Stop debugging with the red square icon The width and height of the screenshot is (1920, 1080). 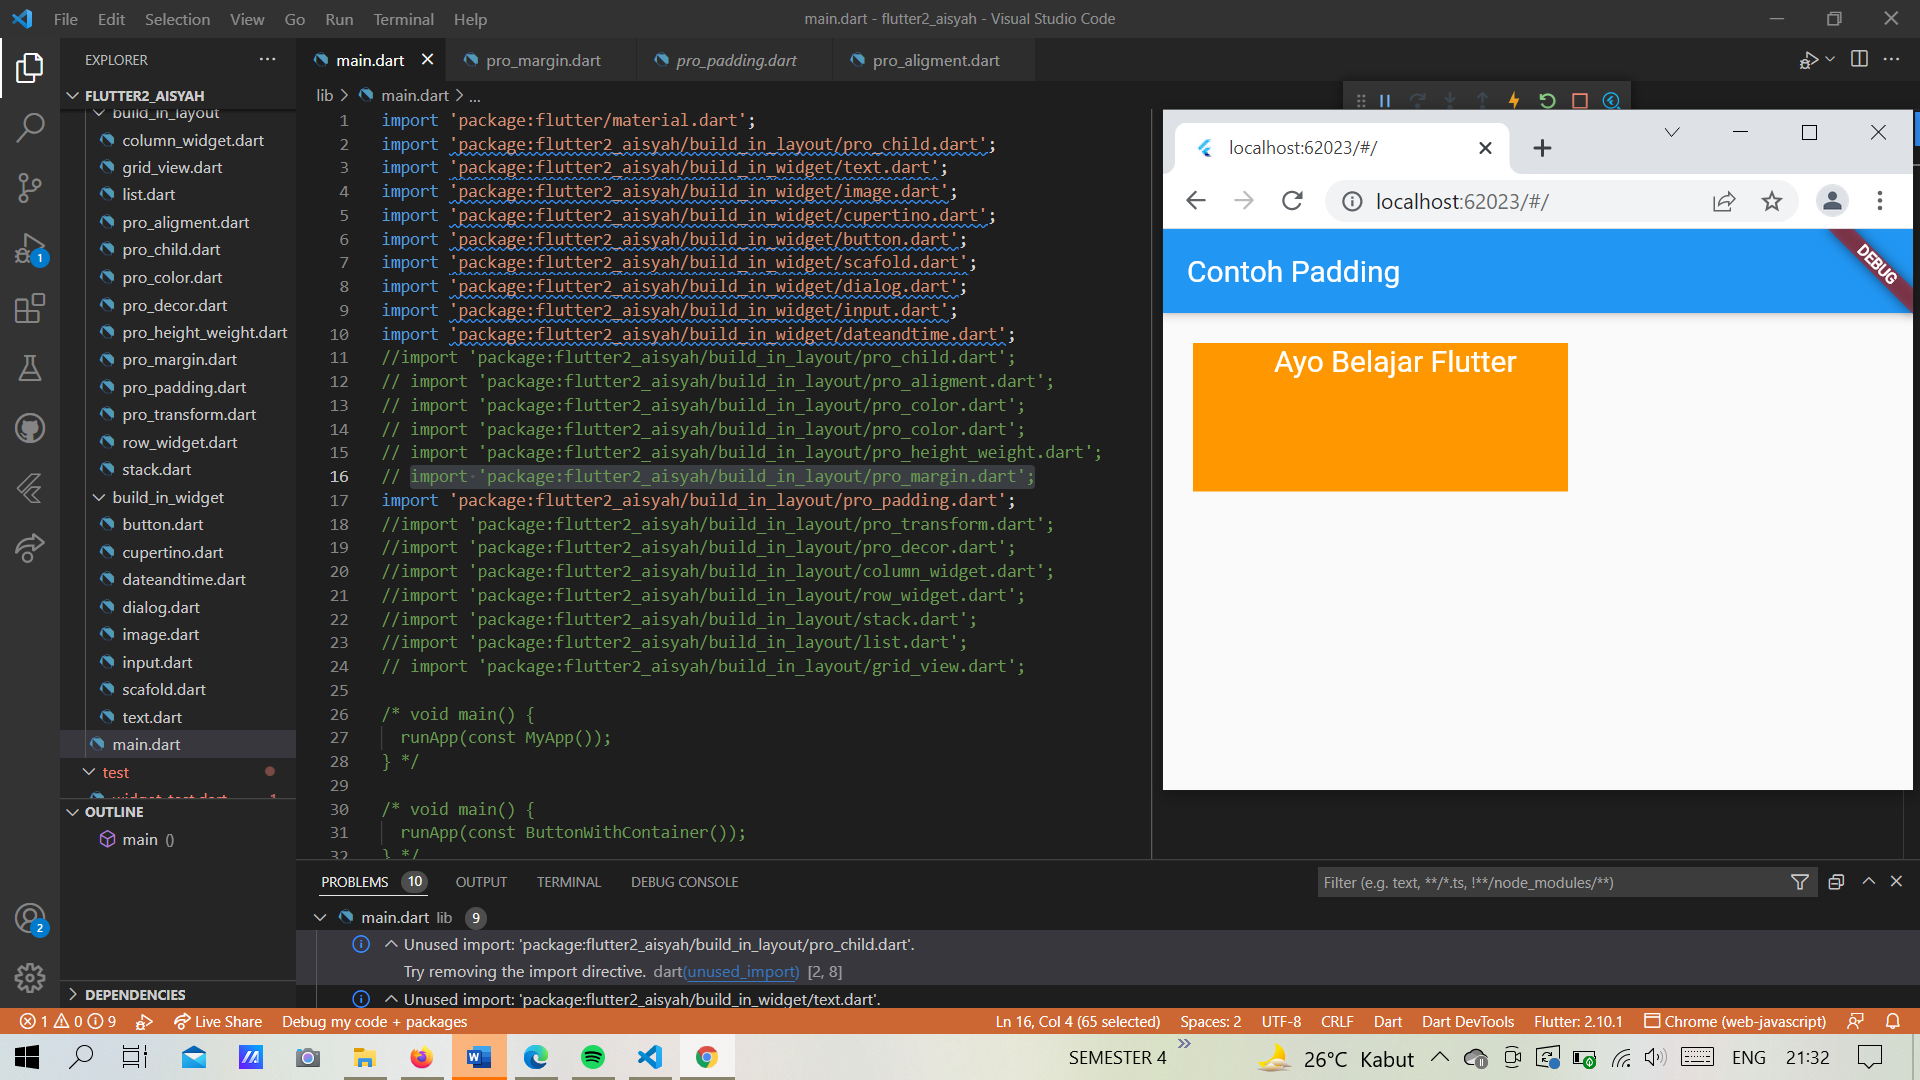1579,101
